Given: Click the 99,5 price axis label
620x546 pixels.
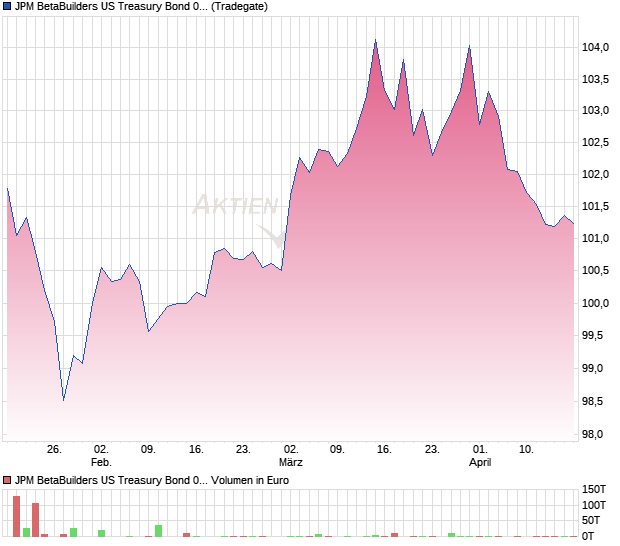Looking at the screenshot, I should (x=592, y=336).
